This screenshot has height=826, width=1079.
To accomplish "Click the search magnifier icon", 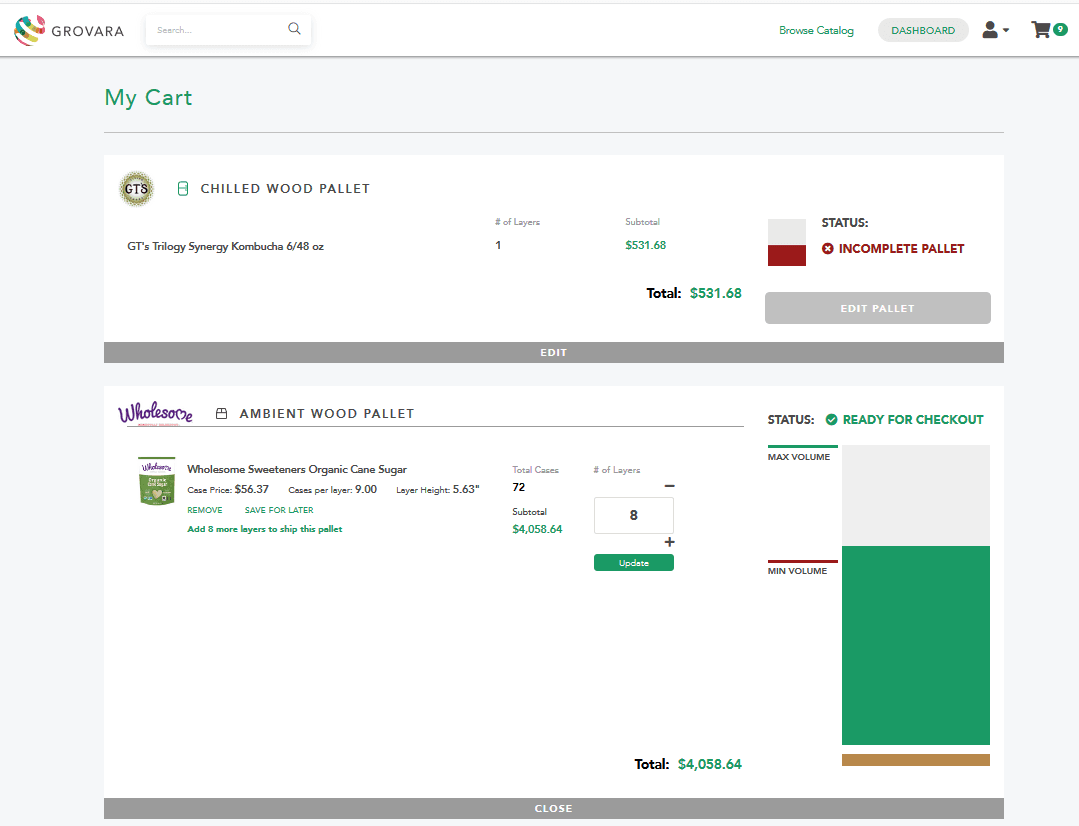I will [295, 29].
